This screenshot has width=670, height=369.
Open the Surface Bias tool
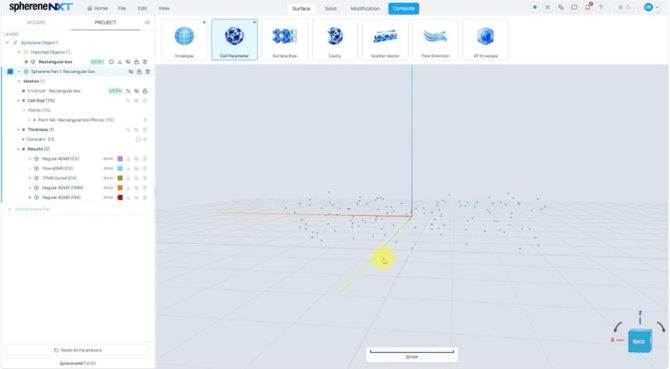pos(285,39)
